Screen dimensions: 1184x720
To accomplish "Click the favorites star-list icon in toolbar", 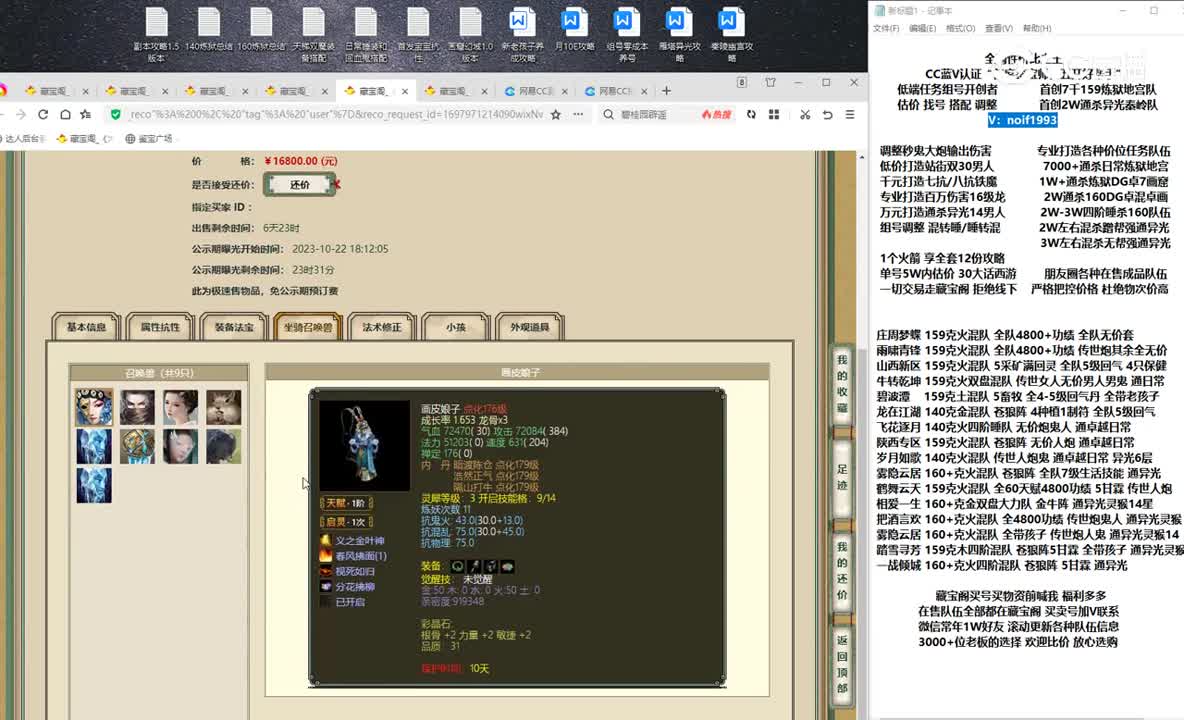I will click(86, 114).
